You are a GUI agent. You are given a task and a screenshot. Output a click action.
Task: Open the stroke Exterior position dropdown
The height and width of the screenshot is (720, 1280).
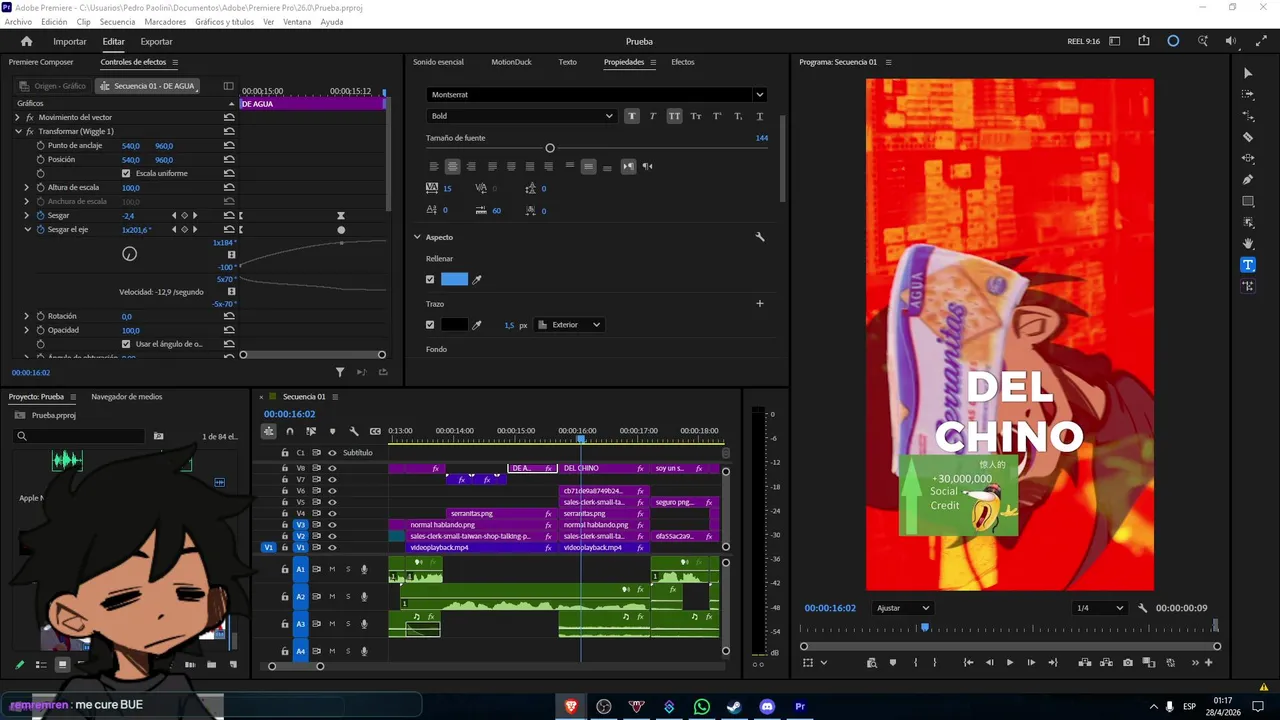pyautogui.click(x=570, y=325)
